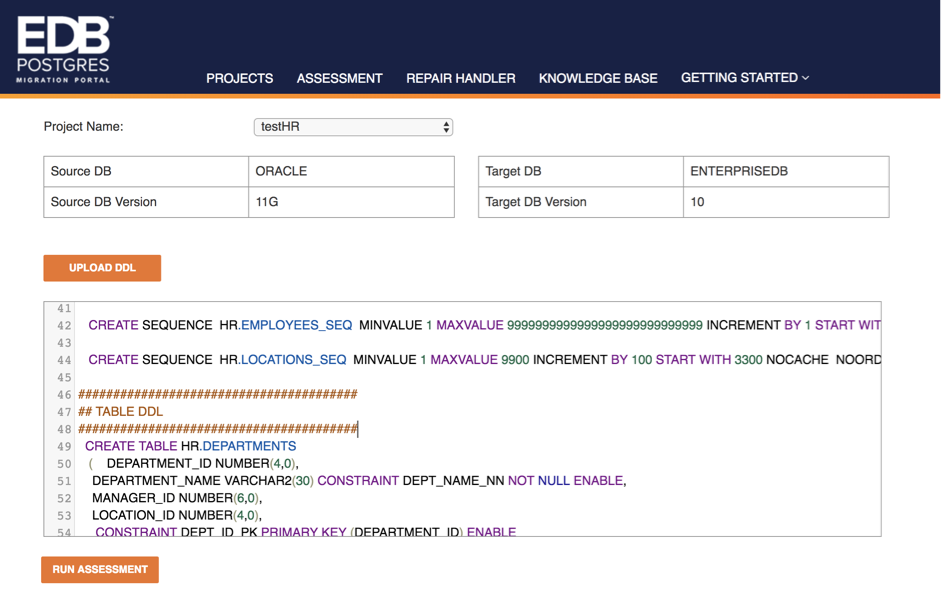Click the EDB Postgres logo
Image resolution: width=941 pixels, height=600 pixels.
[x=64, y=49]
